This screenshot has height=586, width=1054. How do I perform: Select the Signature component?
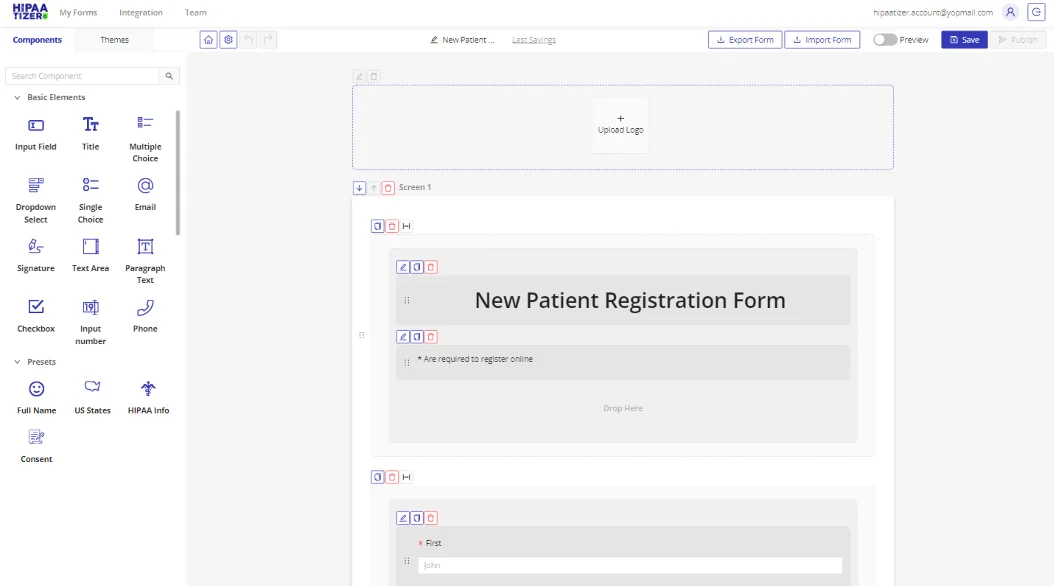tap(35, 254)
